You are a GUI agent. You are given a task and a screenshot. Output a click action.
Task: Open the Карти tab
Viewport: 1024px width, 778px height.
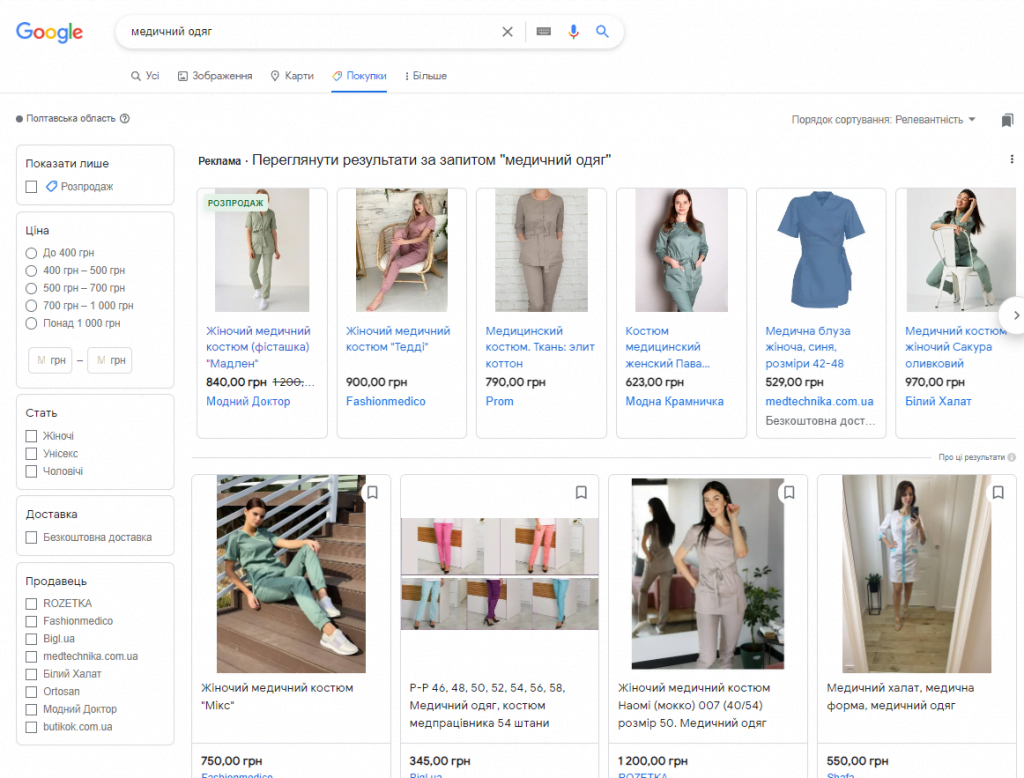coord(292,76)
